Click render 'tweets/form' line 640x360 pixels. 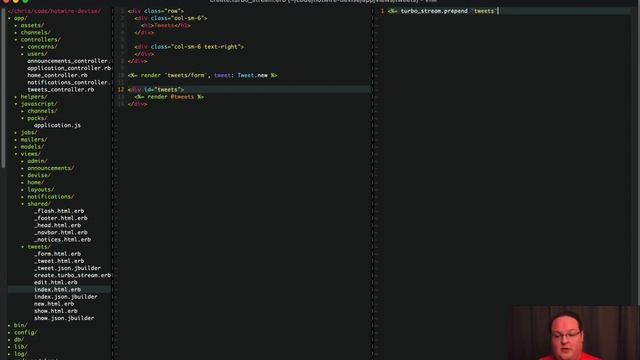202,76
